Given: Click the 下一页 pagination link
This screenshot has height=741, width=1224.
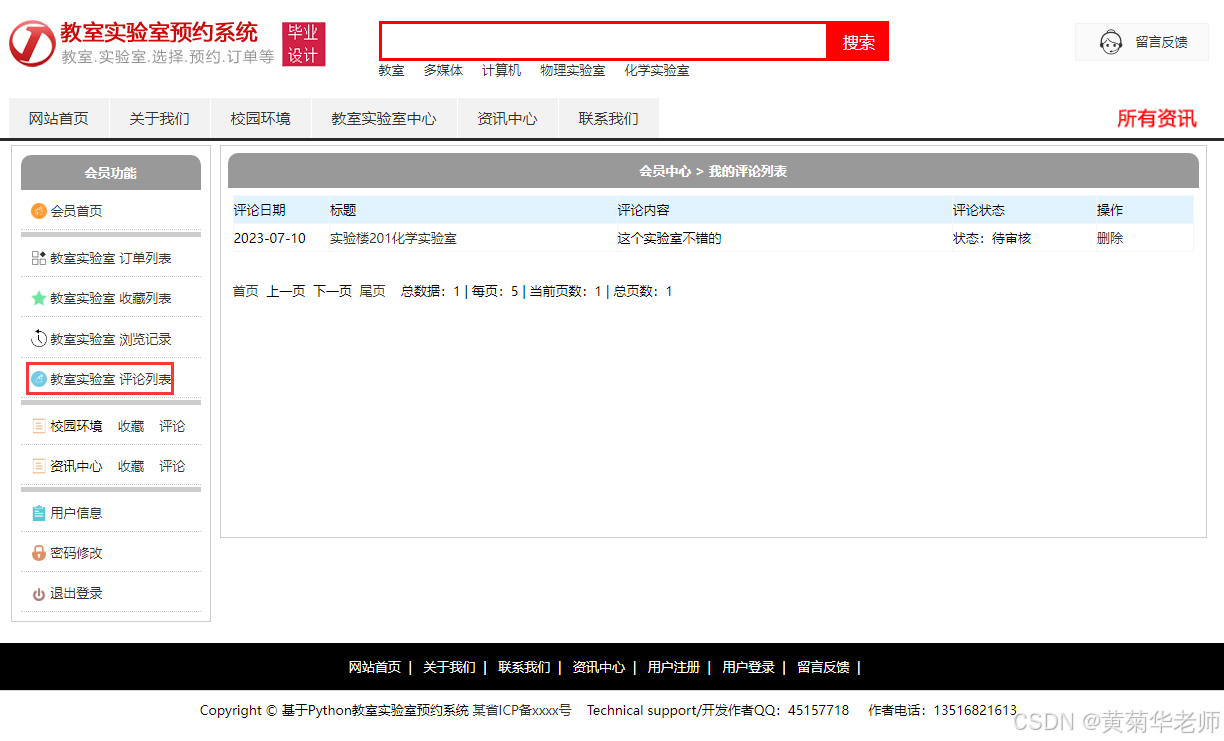Looking at the screenshot, I should tap(333, 291).
